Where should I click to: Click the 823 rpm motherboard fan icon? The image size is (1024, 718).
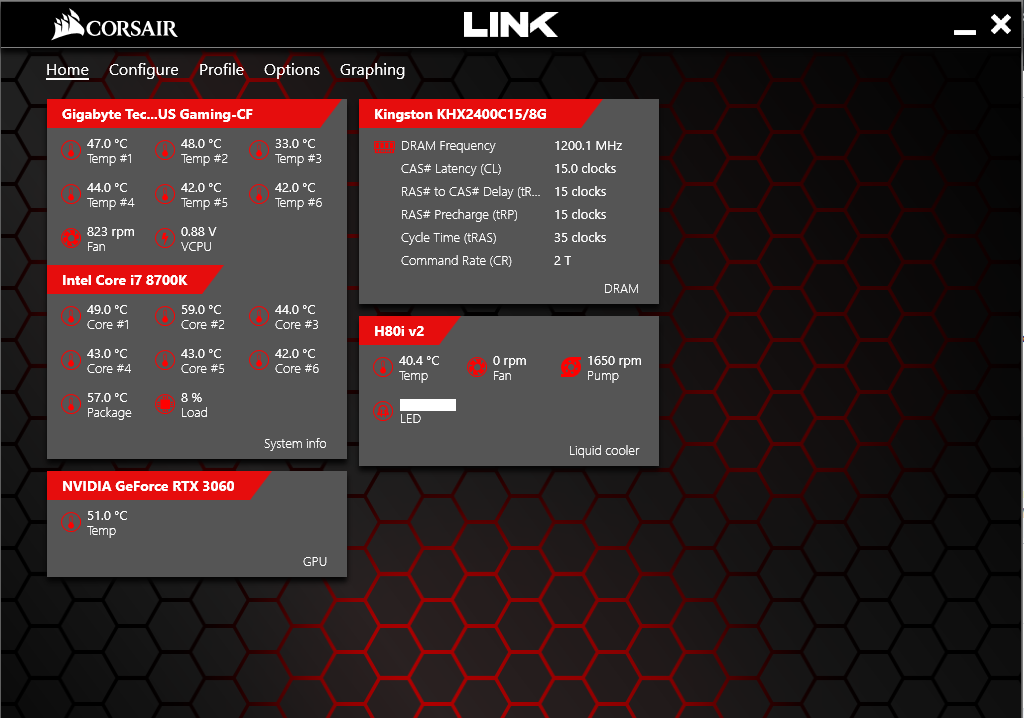tap(71, 238)
